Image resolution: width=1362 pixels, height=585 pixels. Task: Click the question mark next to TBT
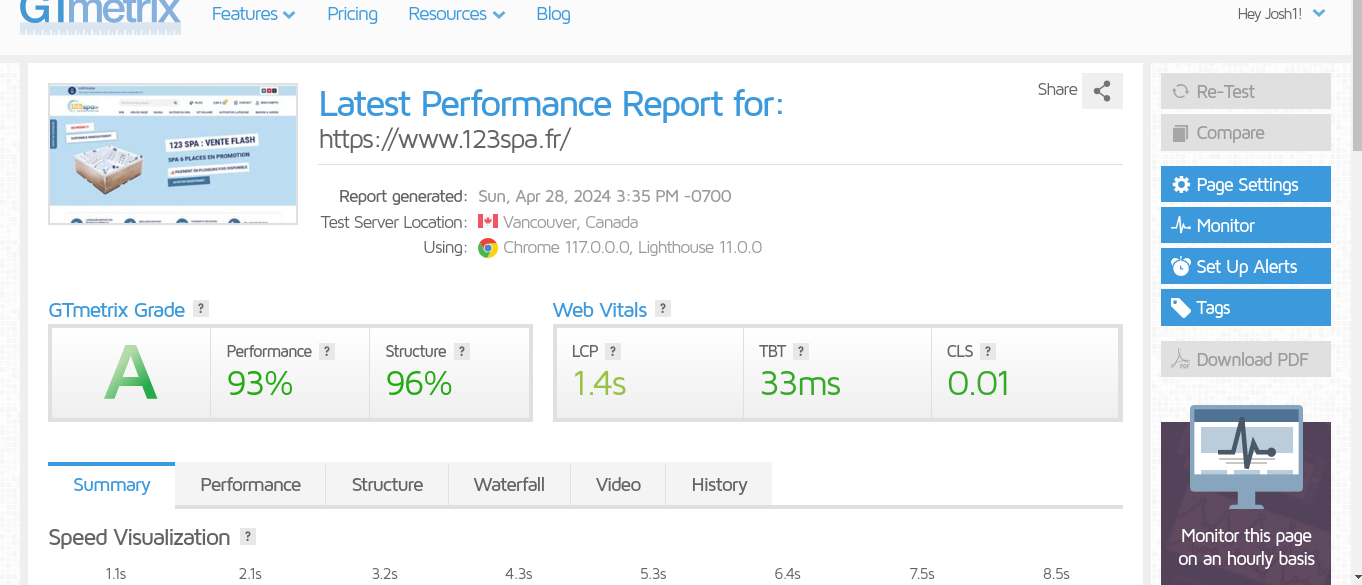(801, 352)
